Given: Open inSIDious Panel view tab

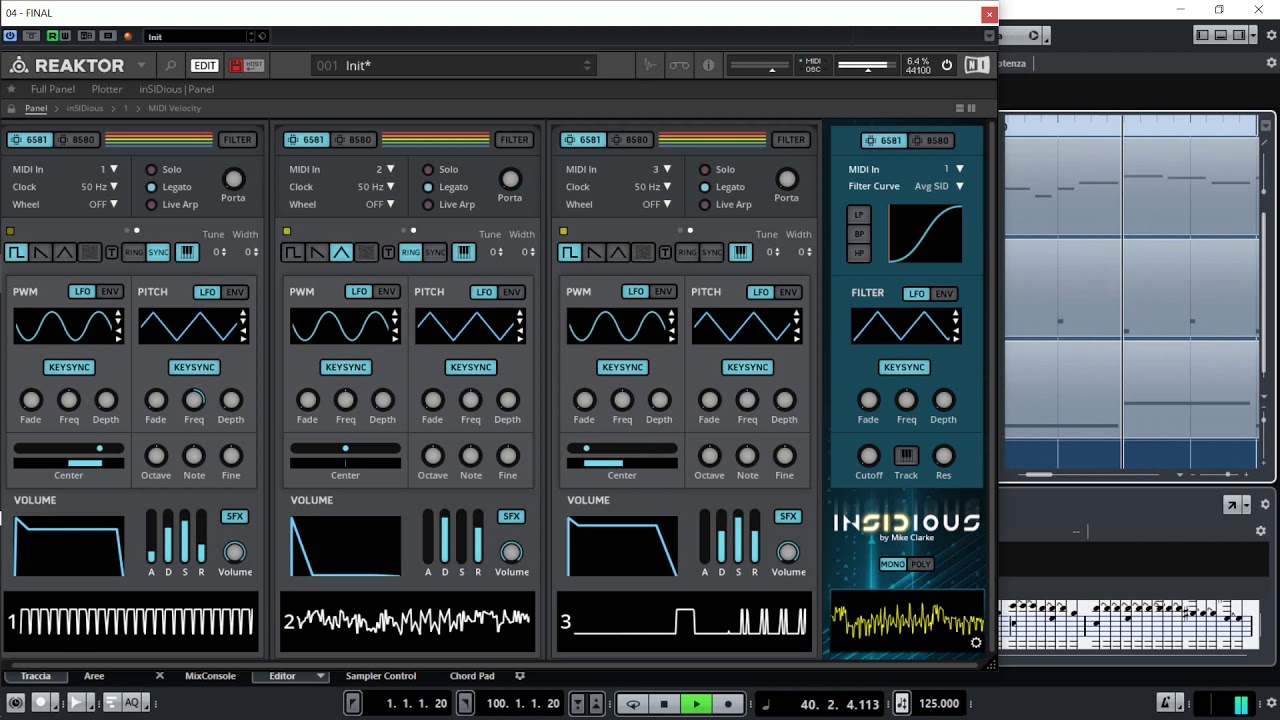Looking at the screenshot, I should [176, 89].
